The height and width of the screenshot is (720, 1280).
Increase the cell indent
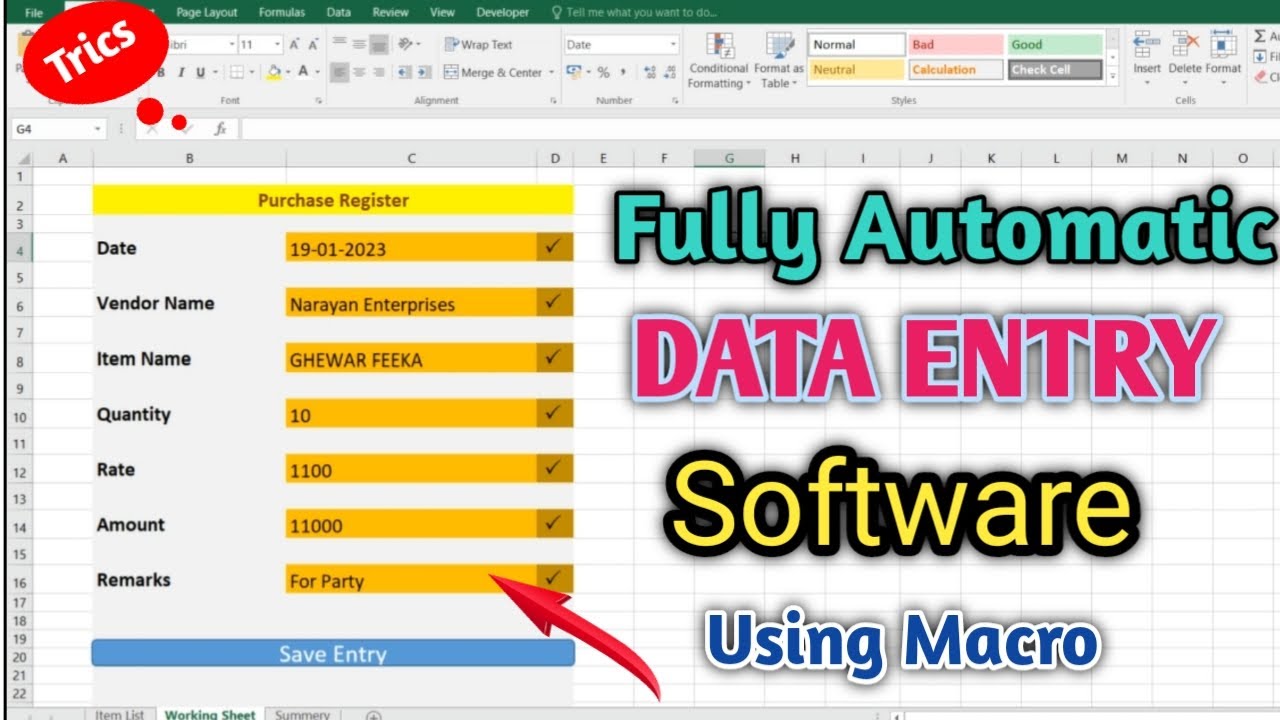click(424, 72)
